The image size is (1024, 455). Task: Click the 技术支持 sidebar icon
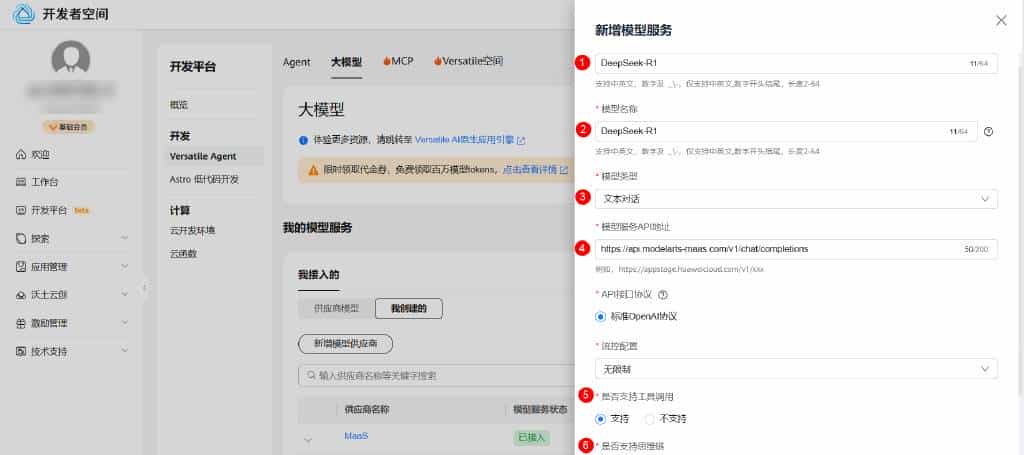(20, 351)
